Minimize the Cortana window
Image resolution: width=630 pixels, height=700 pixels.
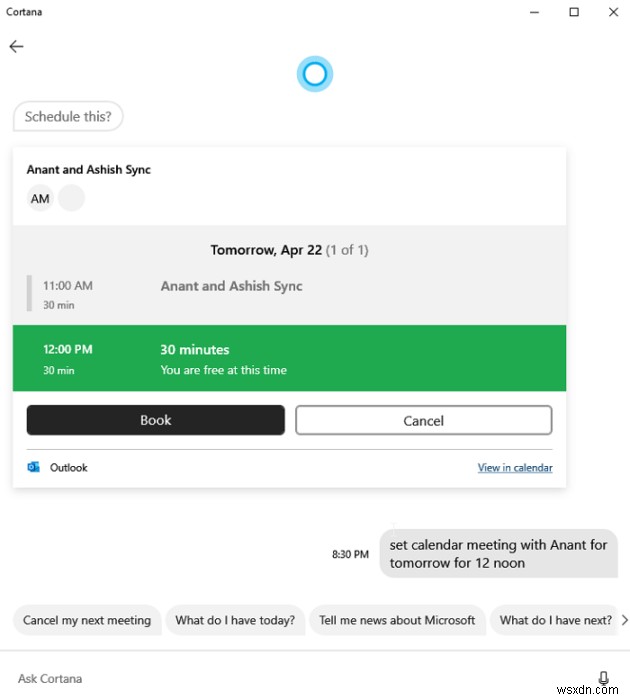(534, 12)
